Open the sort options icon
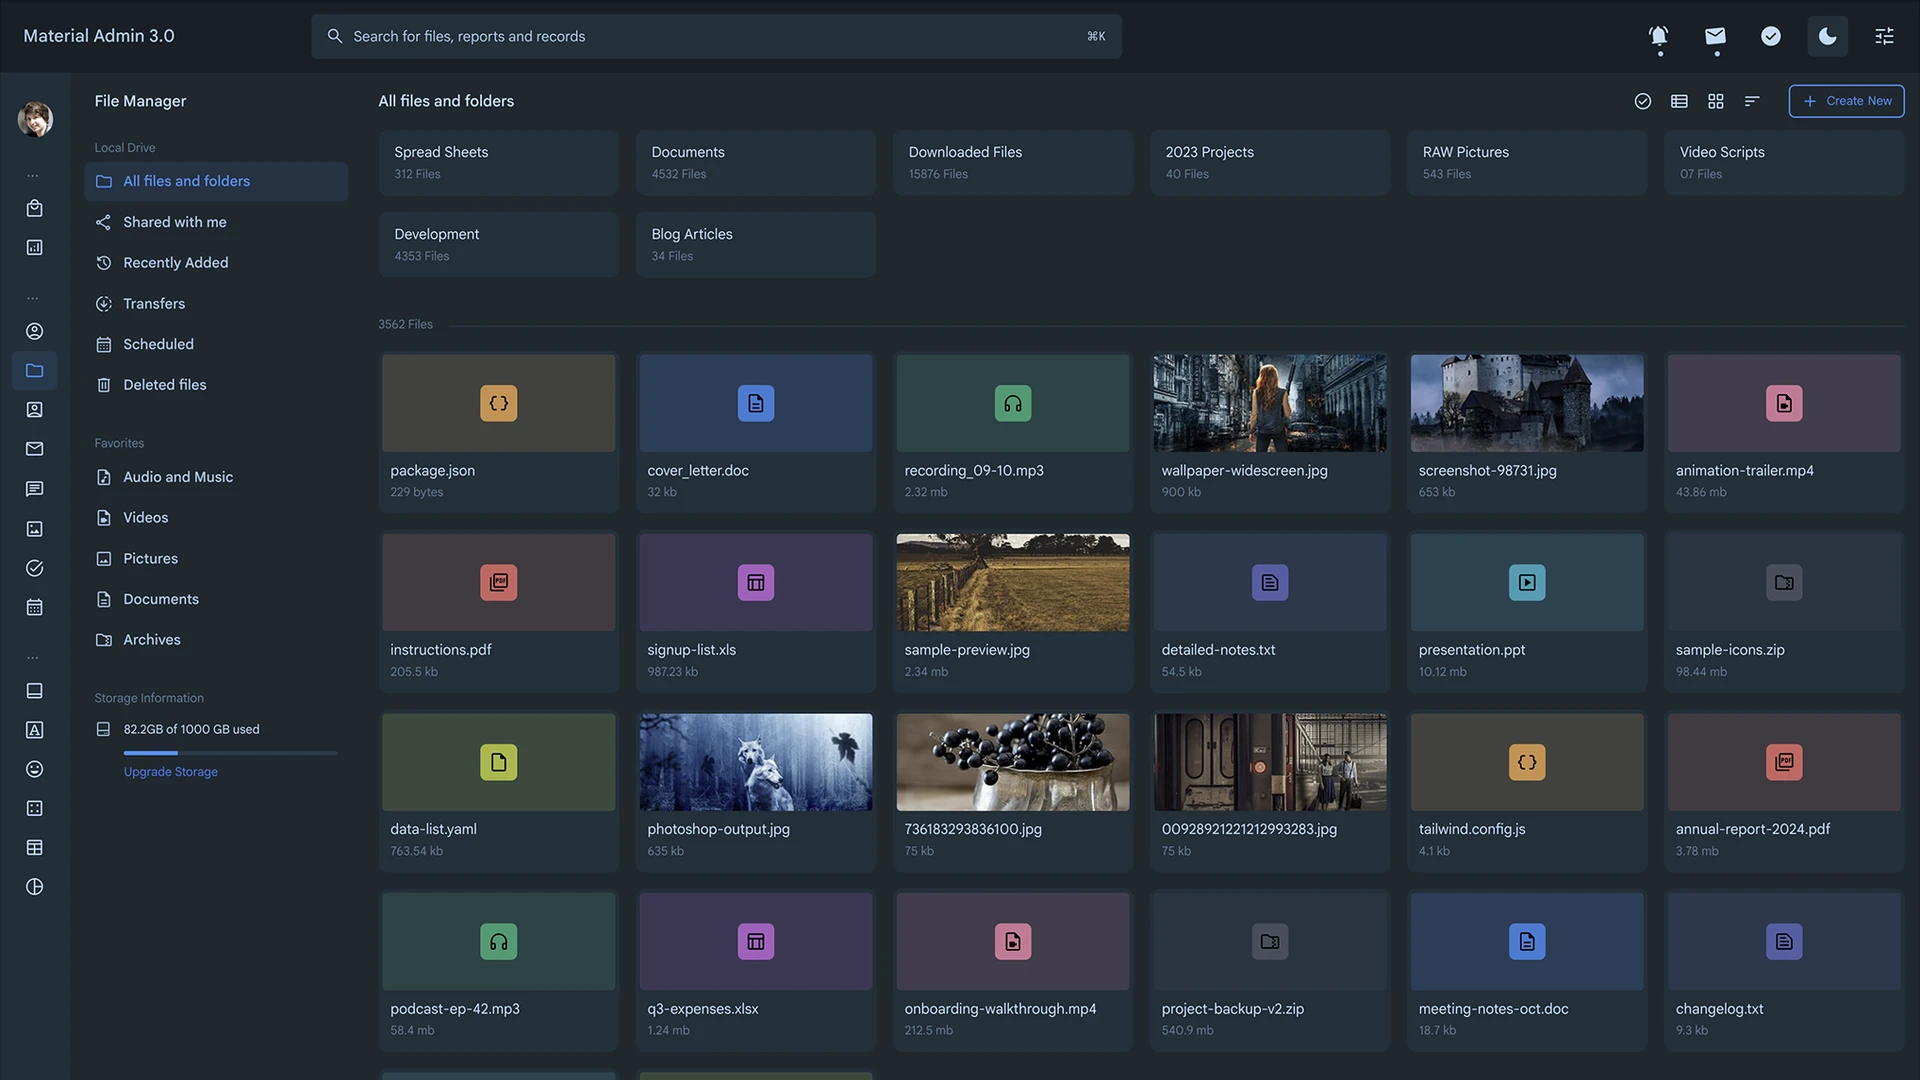This screenshot has width=1920, height=1080. click(x=1752, y=101)
